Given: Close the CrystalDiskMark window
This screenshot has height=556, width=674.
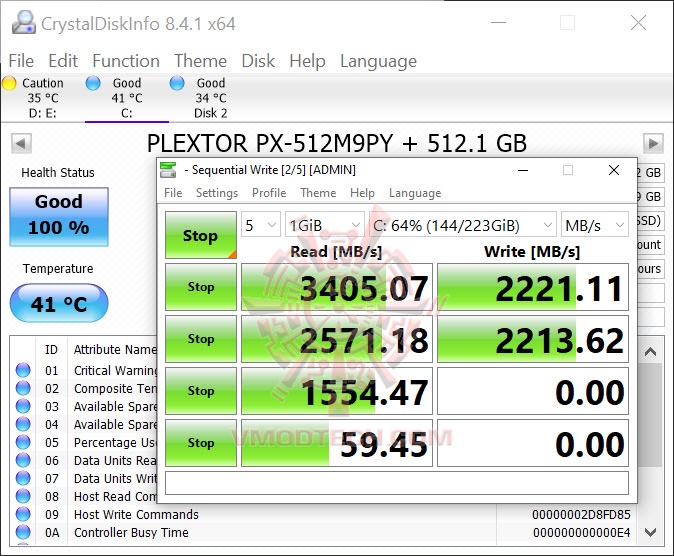Looking at the screenshot, I should click(614, 170).
